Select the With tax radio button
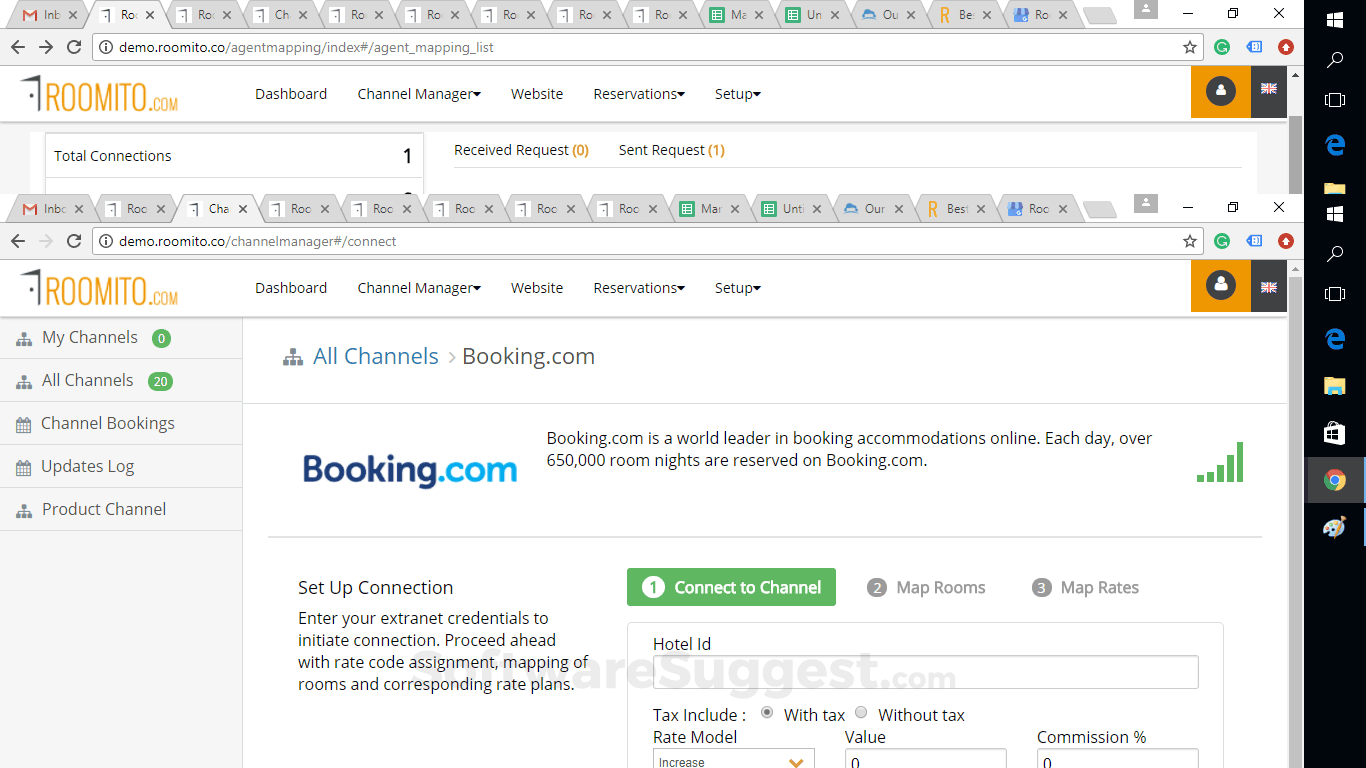 tap(767, 712)
